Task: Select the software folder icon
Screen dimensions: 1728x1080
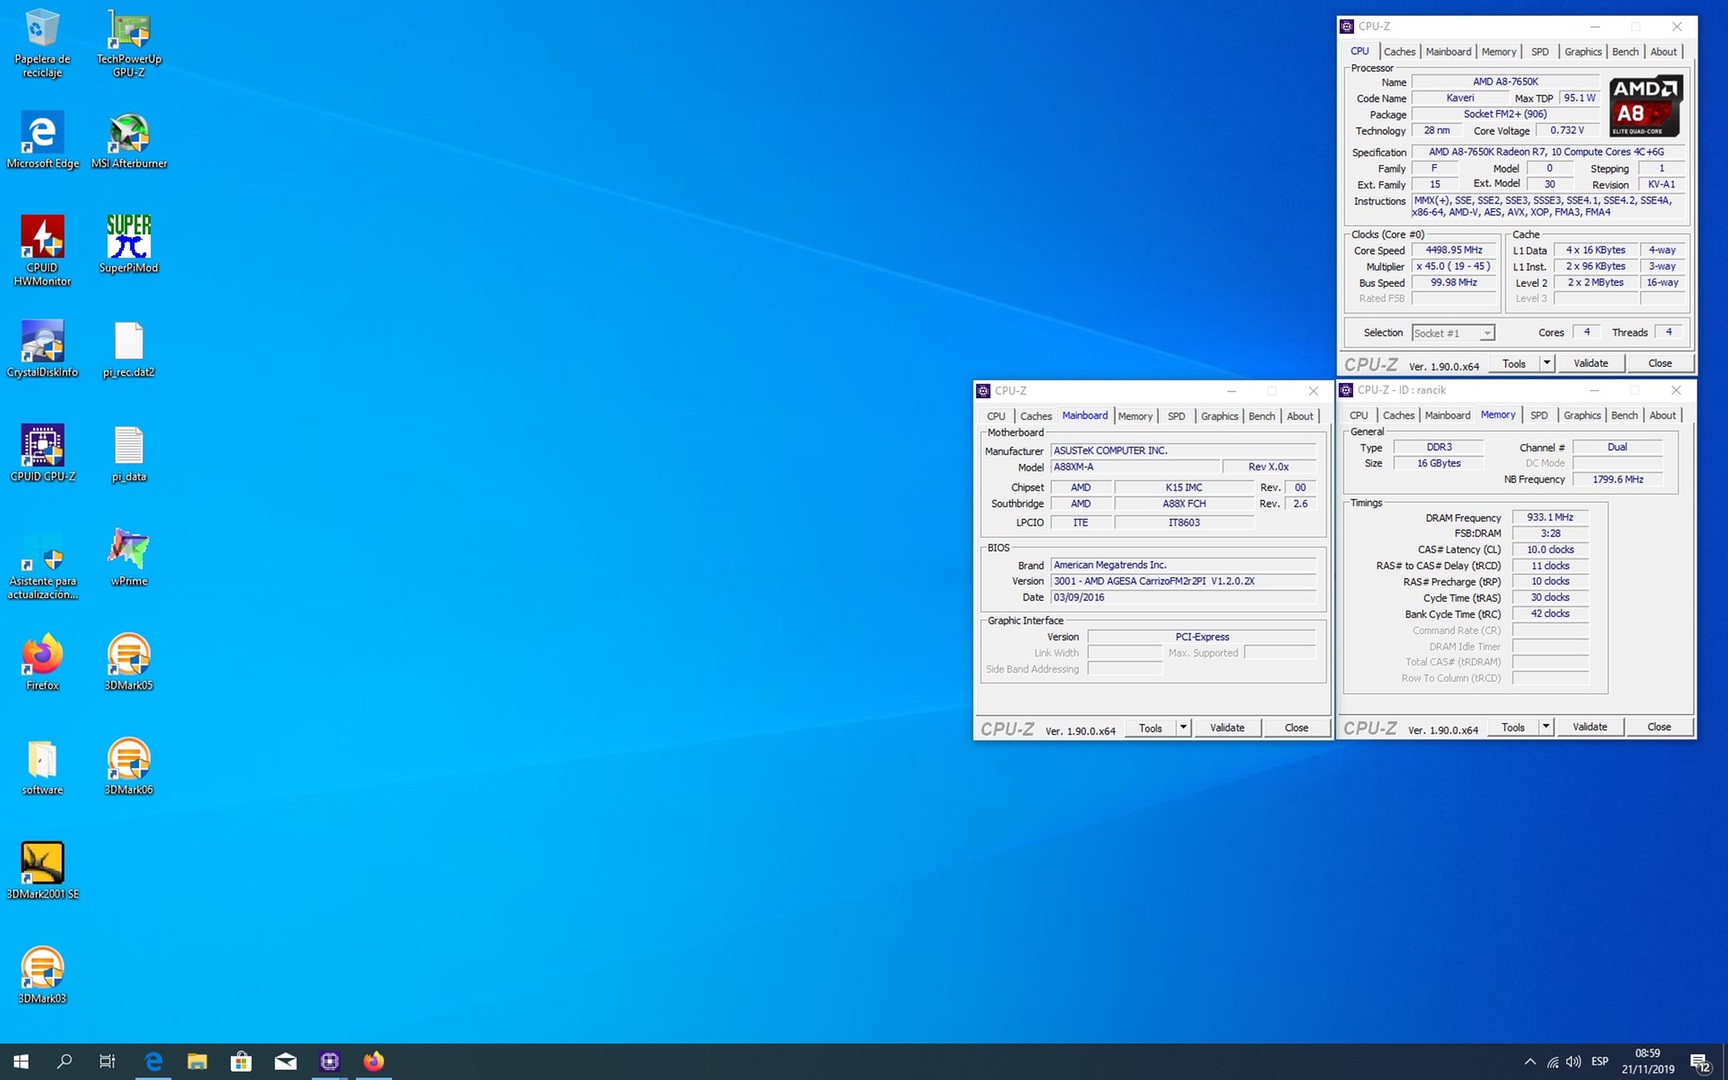Action: (x=42, y=767)
